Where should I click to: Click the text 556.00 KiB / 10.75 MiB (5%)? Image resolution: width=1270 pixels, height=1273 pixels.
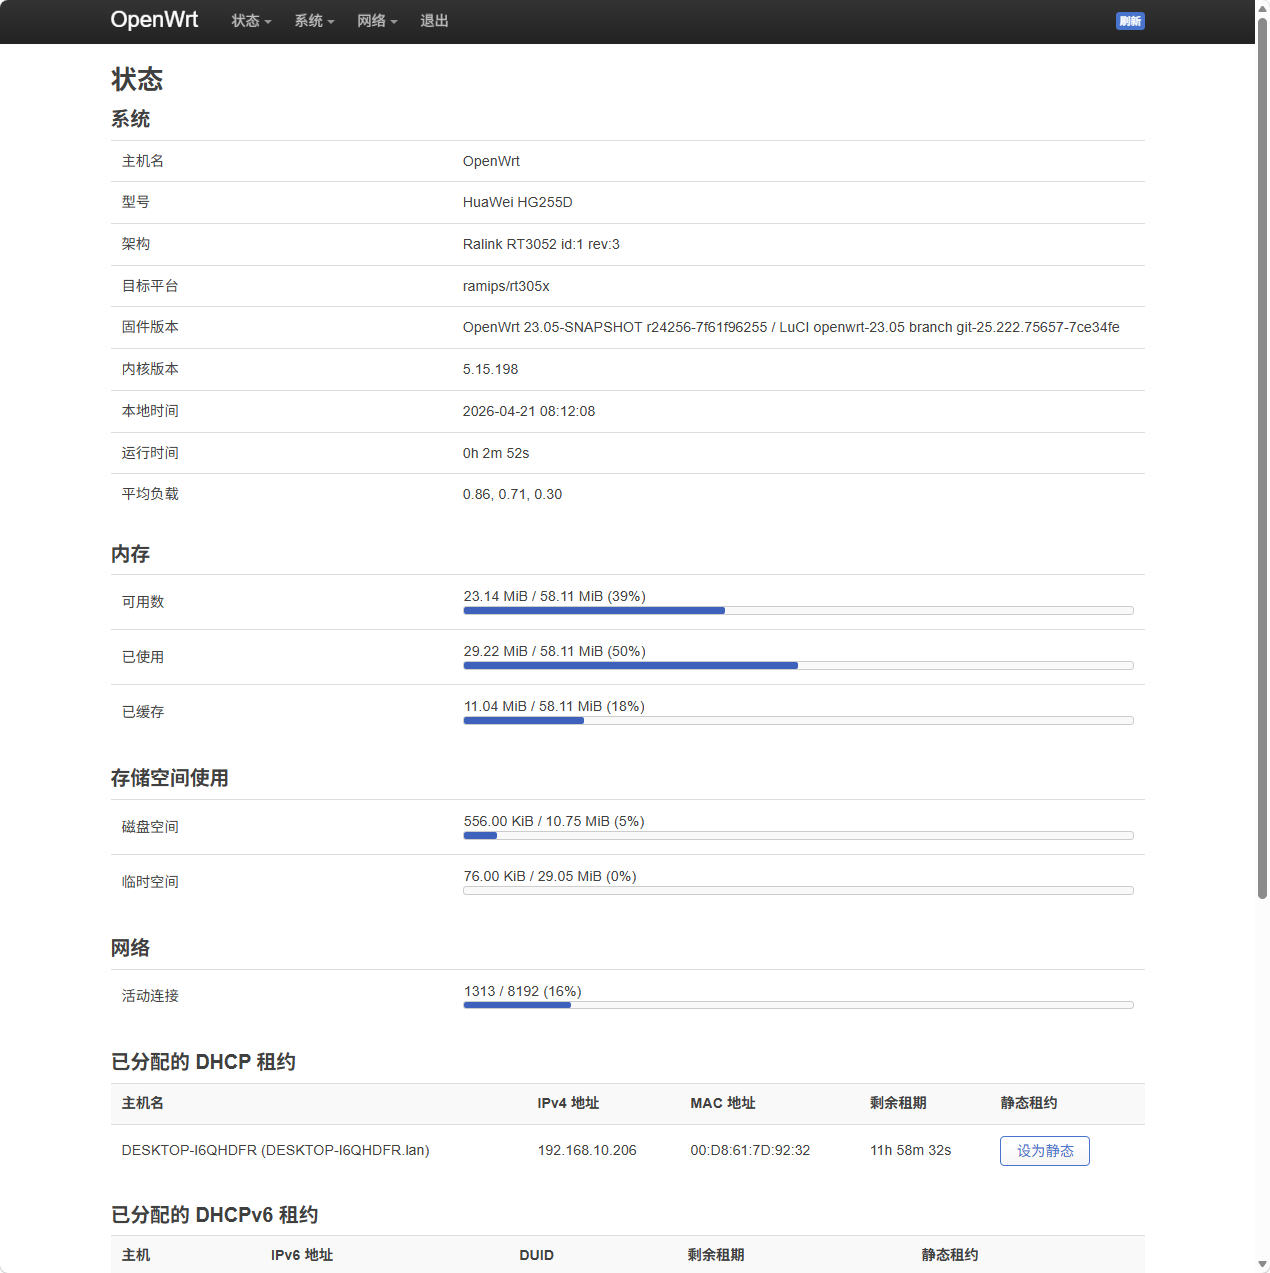554,821
